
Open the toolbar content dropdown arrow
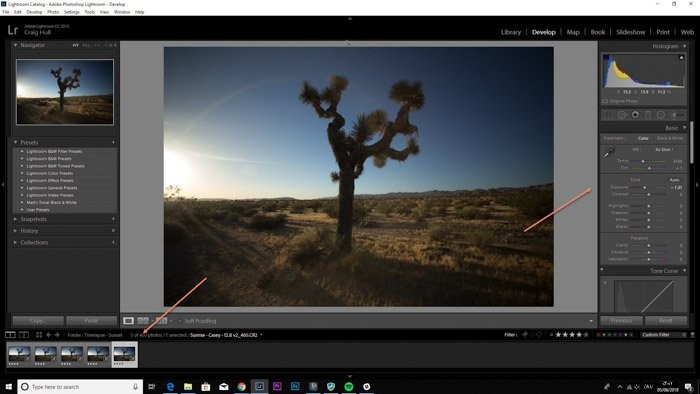point(591,321)
